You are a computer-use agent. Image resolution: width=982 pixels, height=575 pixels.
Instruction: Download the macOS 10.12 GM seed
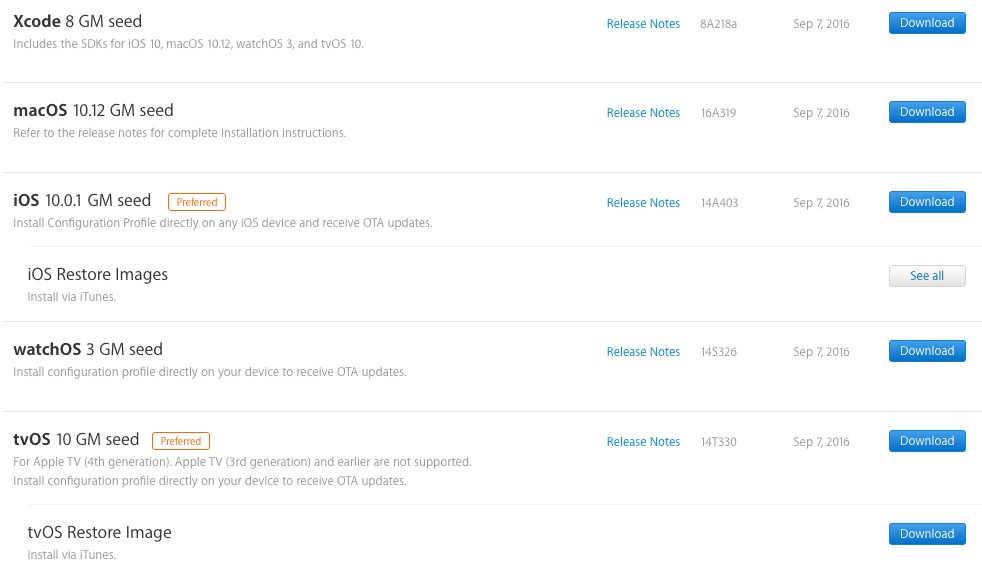pyautogui.click(x=926, y=112)
